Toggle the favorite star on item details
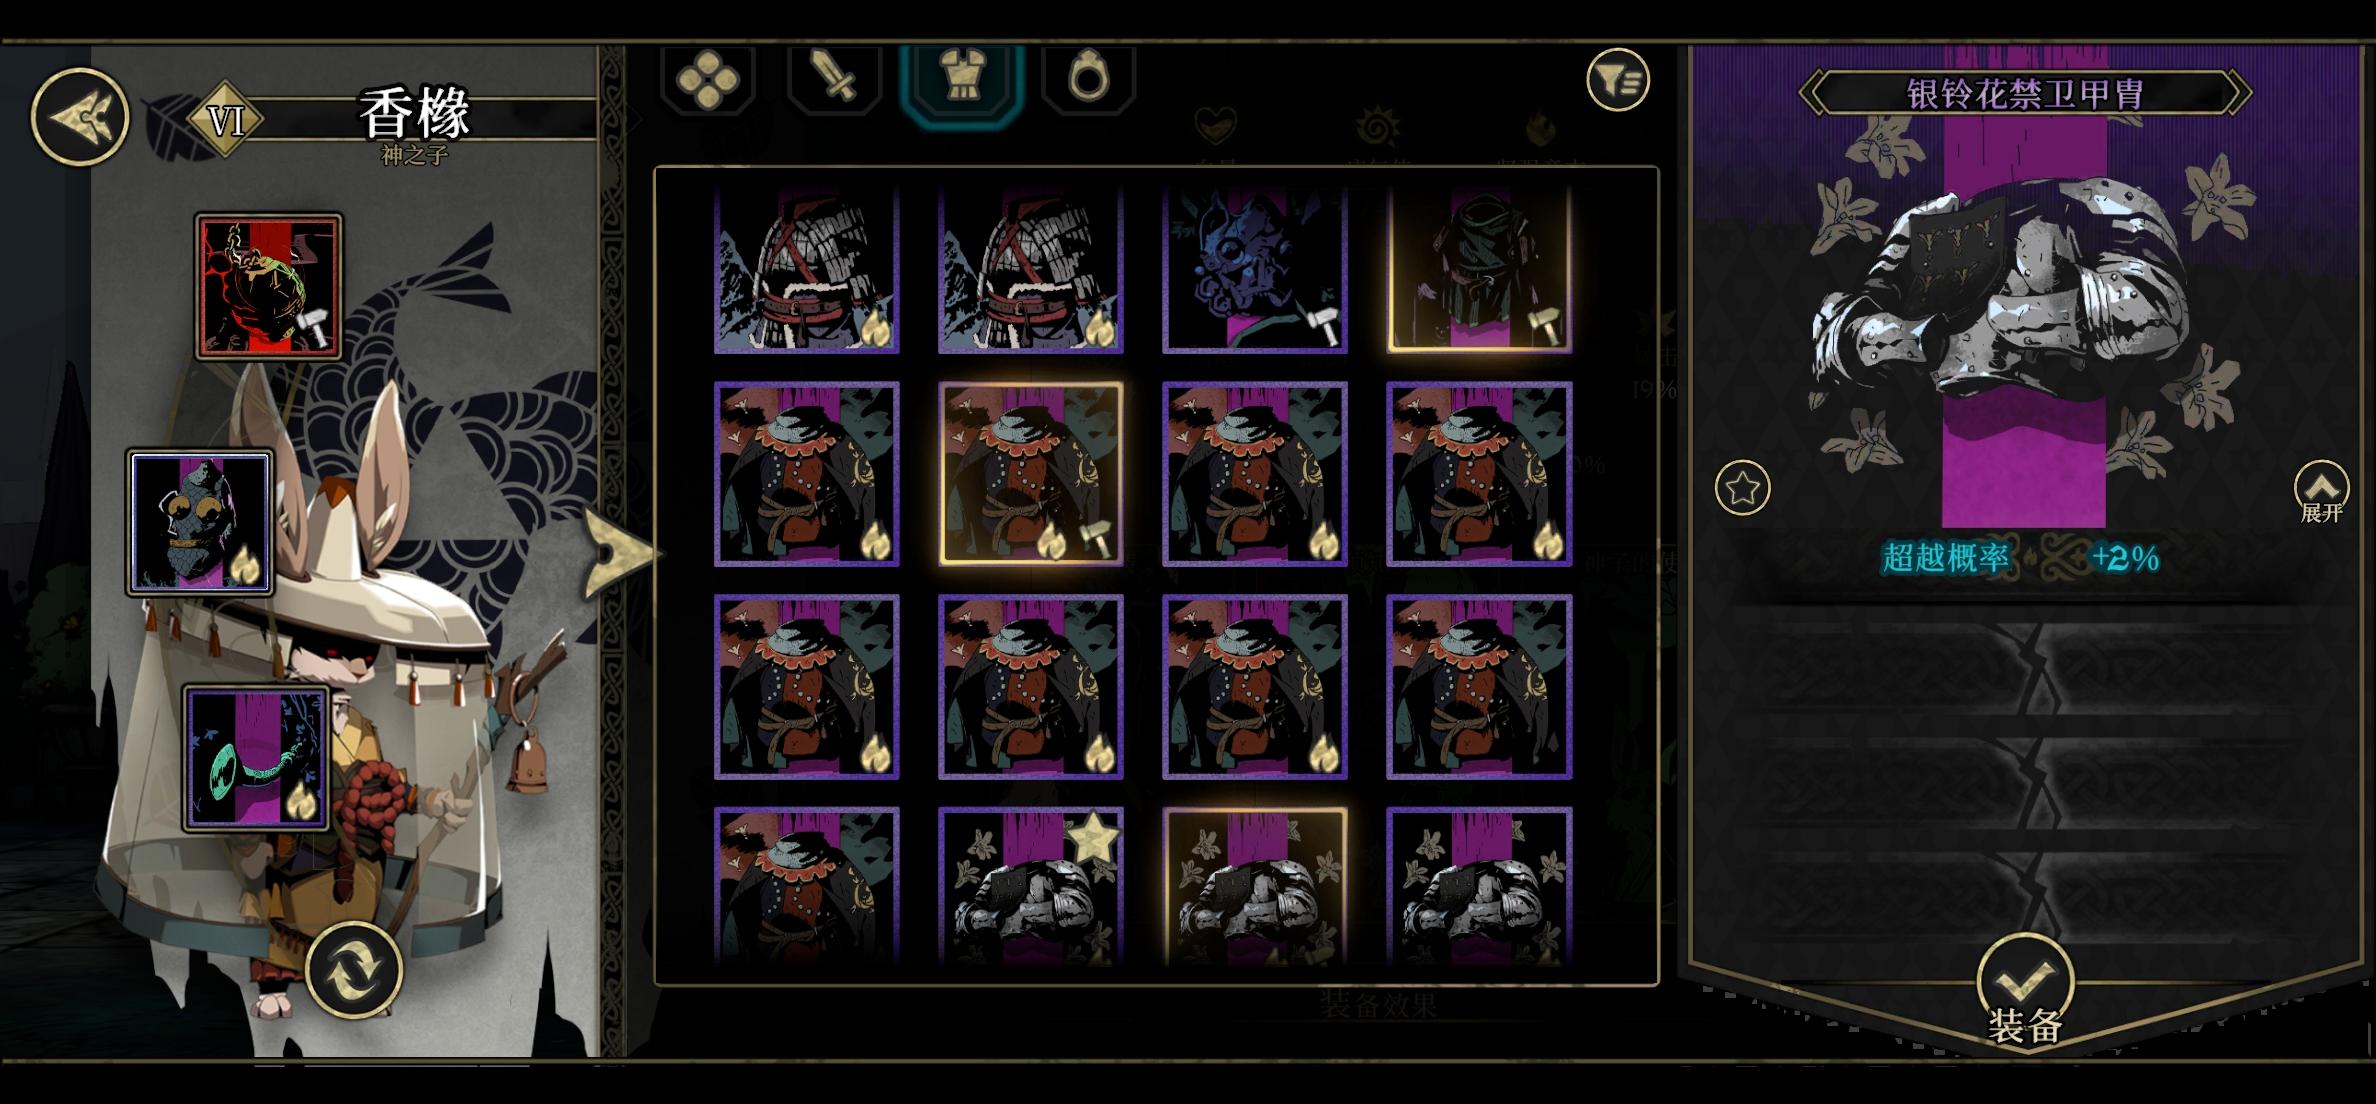The height and width of the screenshot is (1104, 2376). 1742,488
